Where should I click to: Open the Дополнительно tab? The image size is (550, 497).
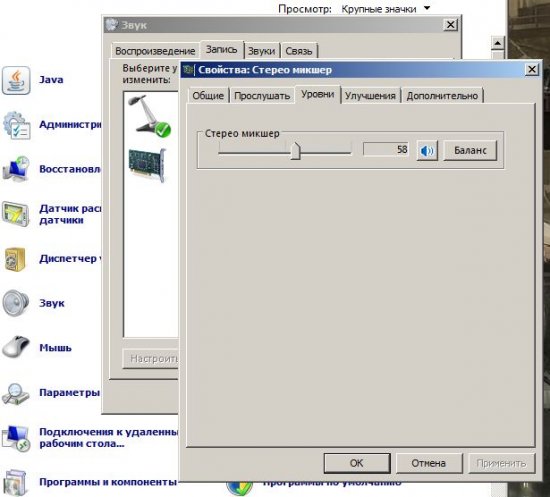[x=442, y=96]
